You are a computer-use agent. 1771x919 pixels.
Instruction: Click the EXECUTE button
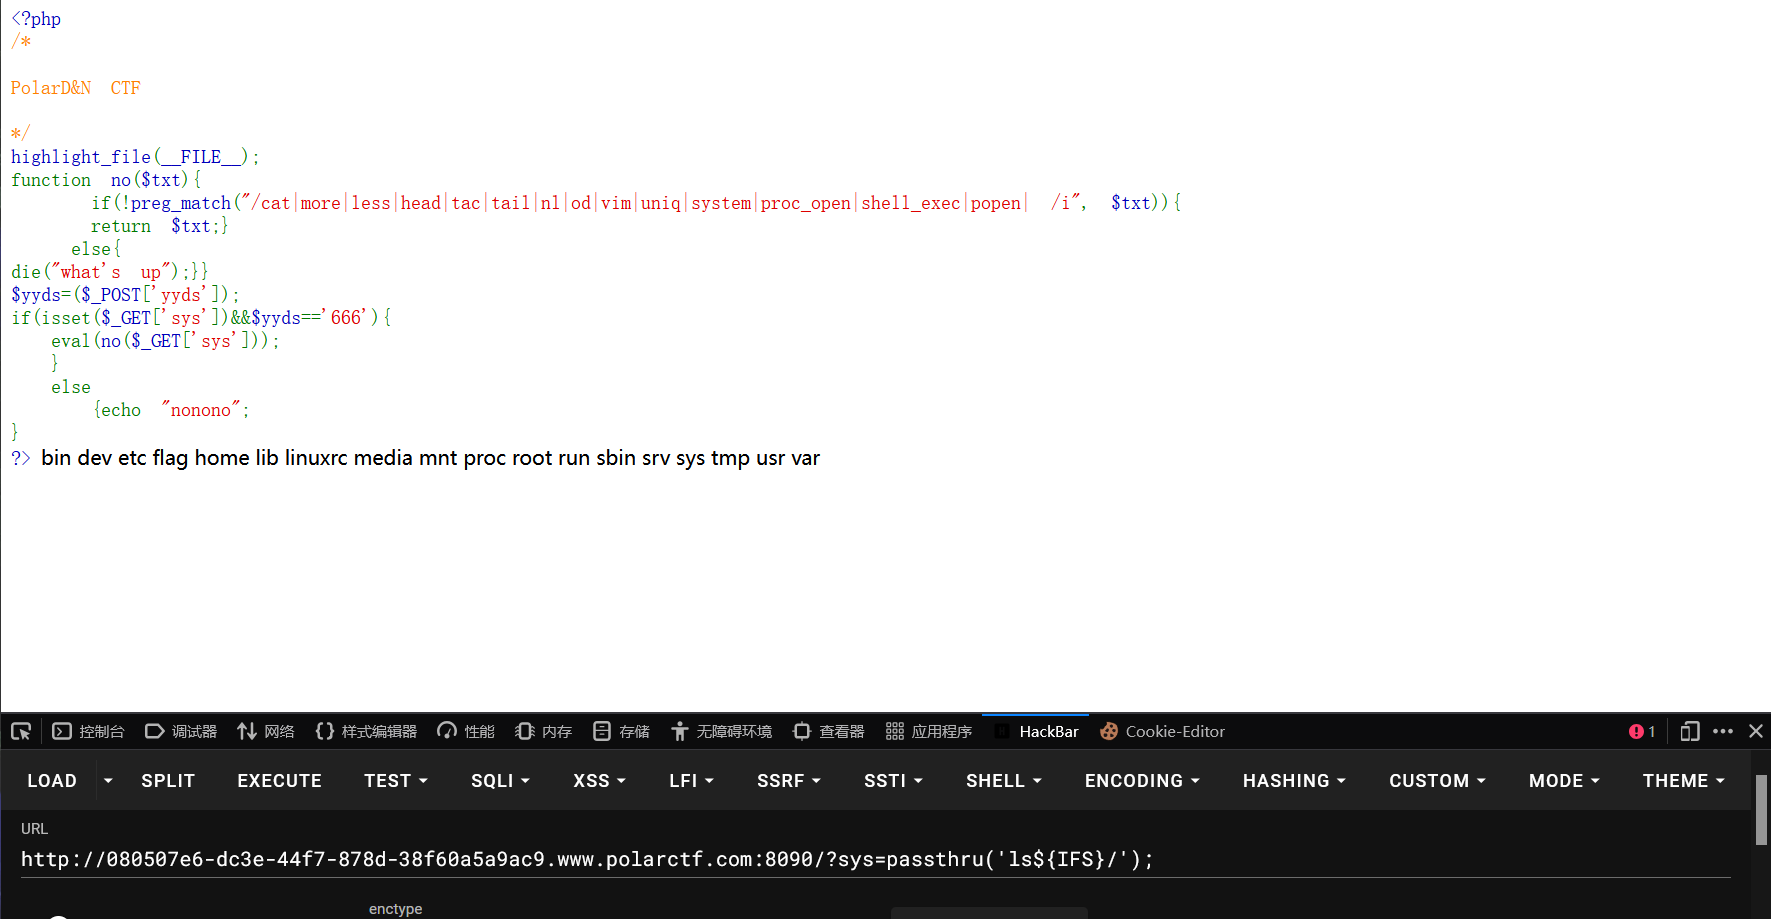click(280, 781)
